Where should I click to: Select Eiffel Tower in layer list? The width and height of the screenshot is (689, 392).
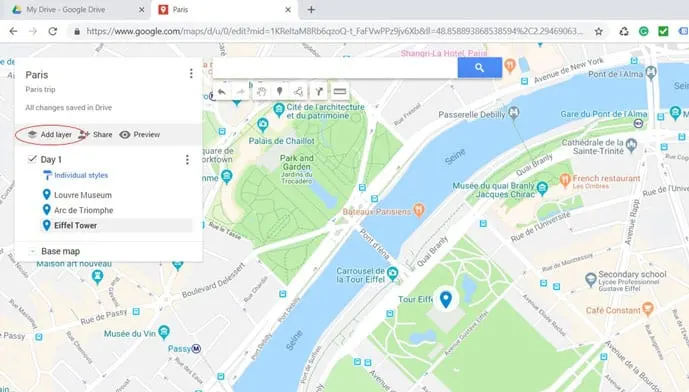click(x=75, y=225)
